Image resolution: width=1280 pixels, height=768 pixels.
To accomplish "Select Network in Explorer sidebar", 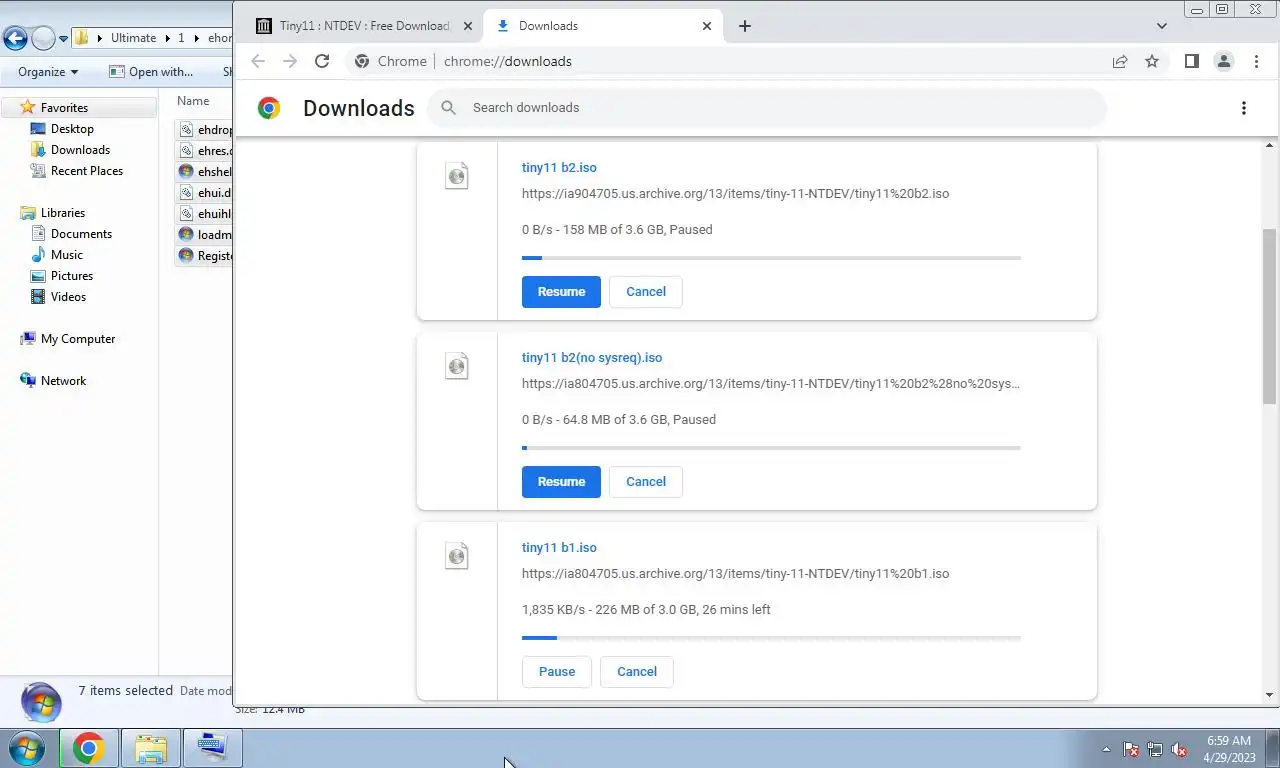I will pyautogui.click(x=63, y=381).
